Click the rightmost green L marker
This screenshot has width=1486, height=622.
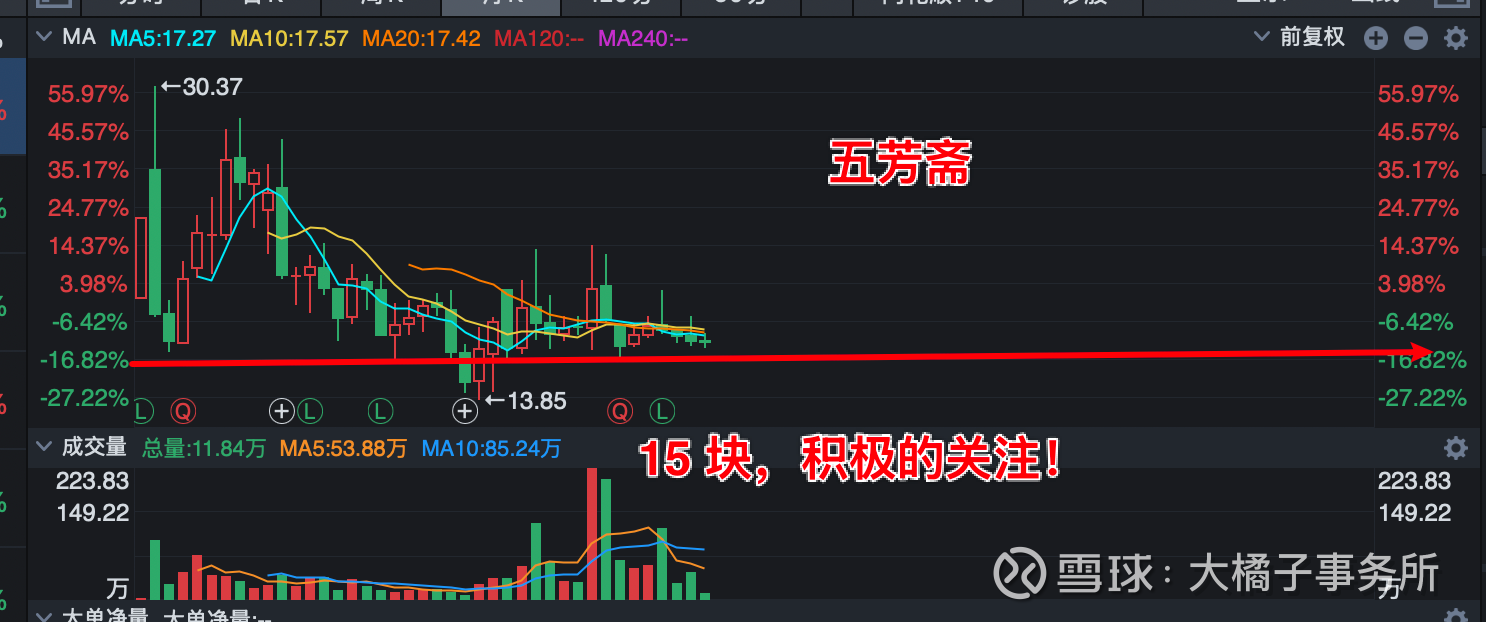click(x=662, y=409)
